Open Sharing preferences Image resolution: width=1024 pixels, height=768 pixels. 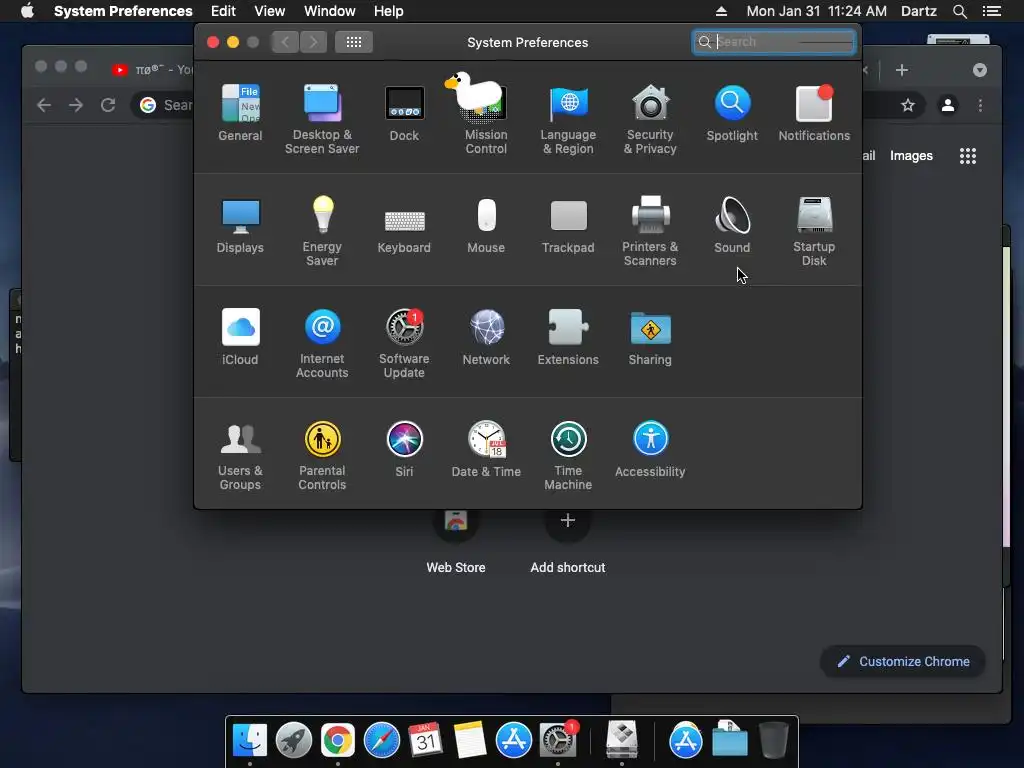[650, 337]
